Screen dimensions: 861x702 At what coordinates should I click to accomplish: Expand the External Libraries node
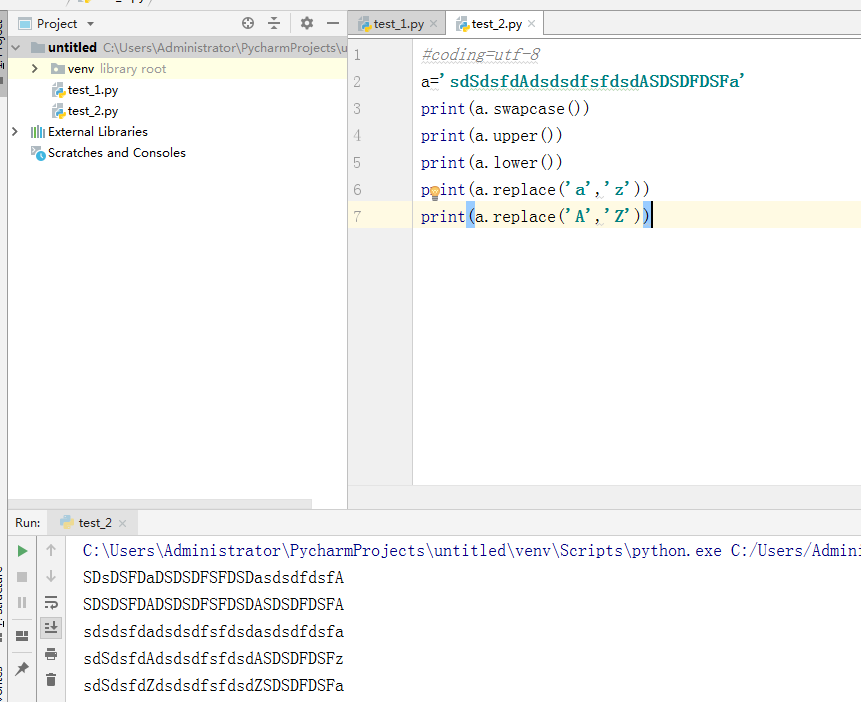click(x=15, y=132)
